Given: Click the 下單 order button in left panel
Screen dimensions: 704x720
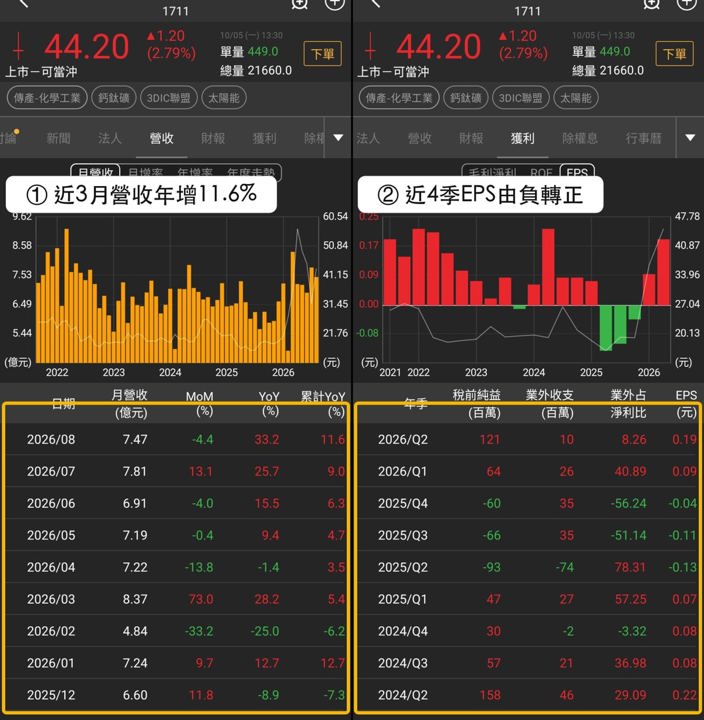Looking at the screenshot, I should 322,54.
